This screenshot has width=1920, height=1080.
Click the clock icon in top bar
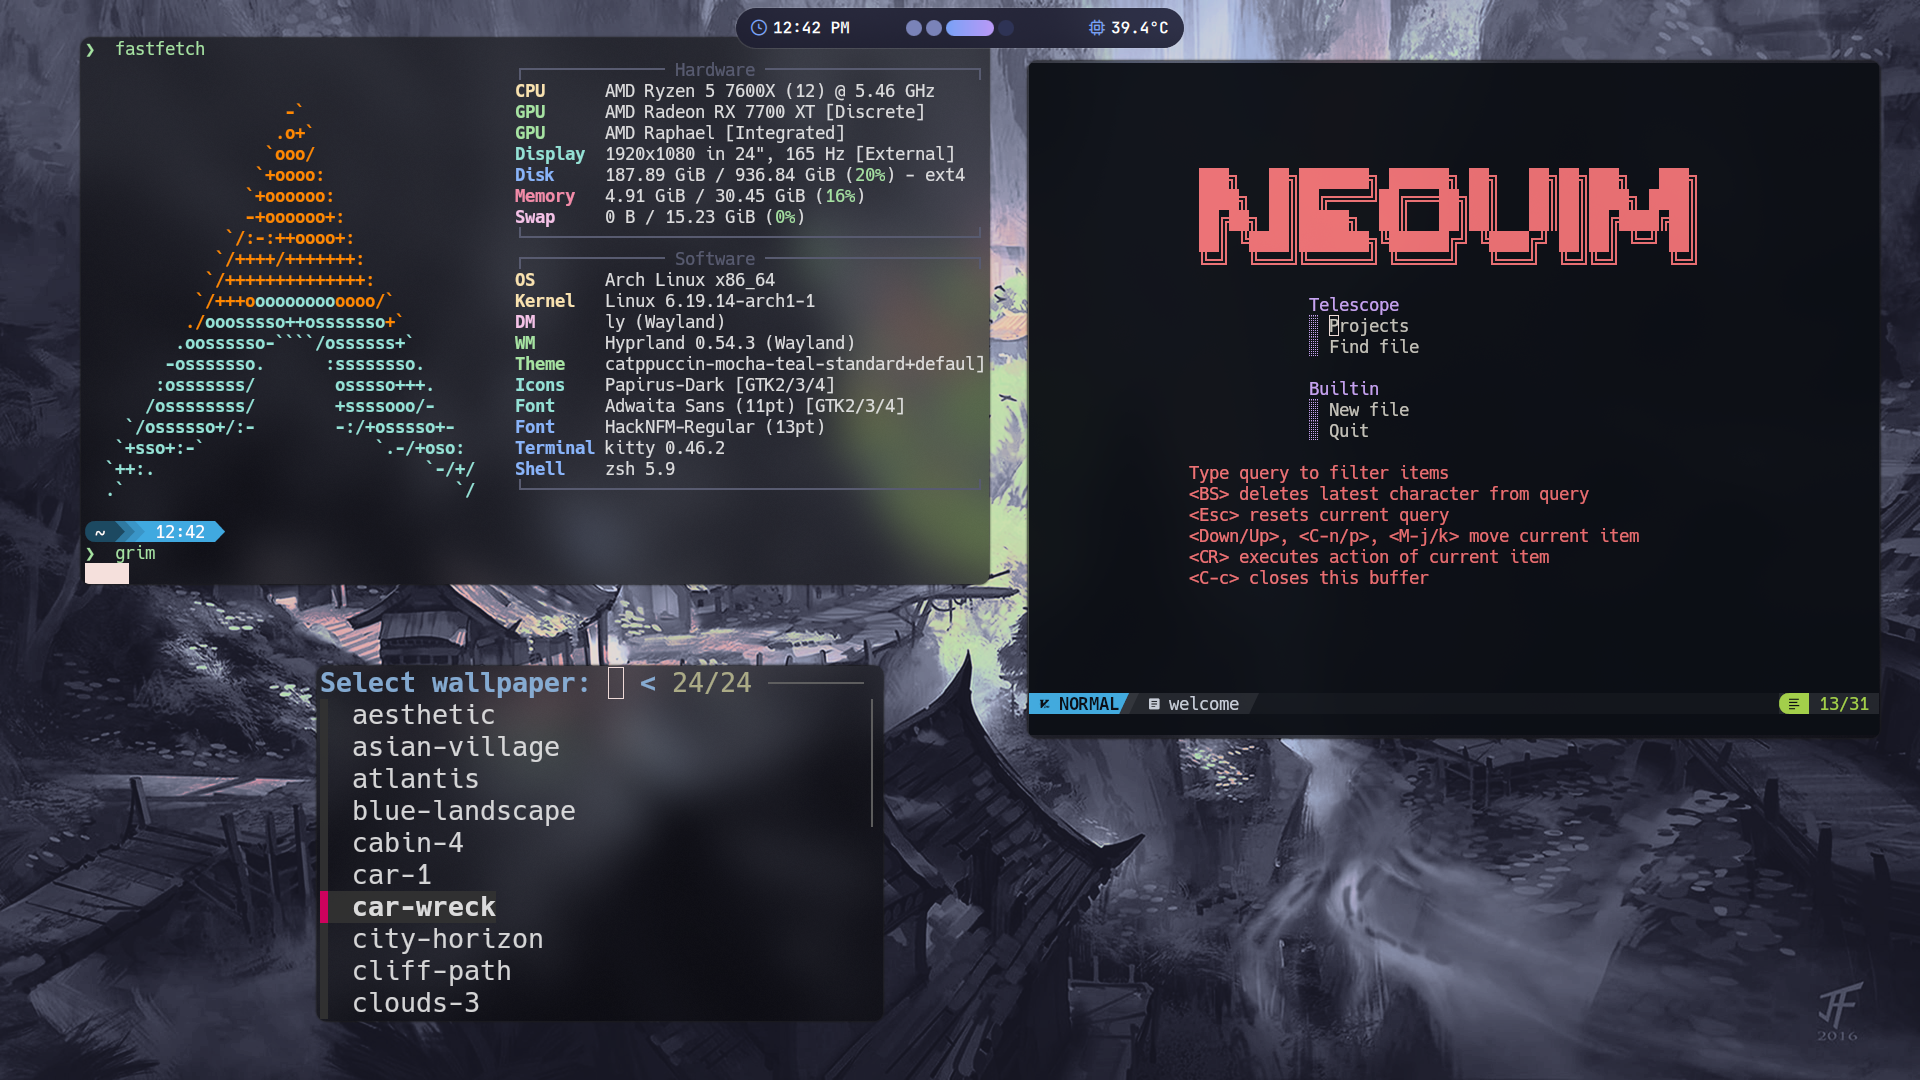[759, 28]
